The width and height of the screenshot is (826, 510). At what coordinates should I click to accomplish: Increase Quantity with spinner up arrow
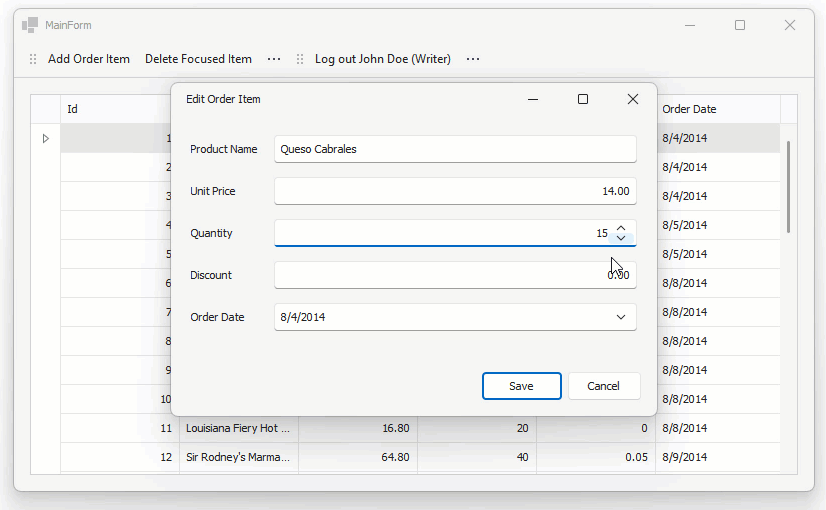(621, 228)
